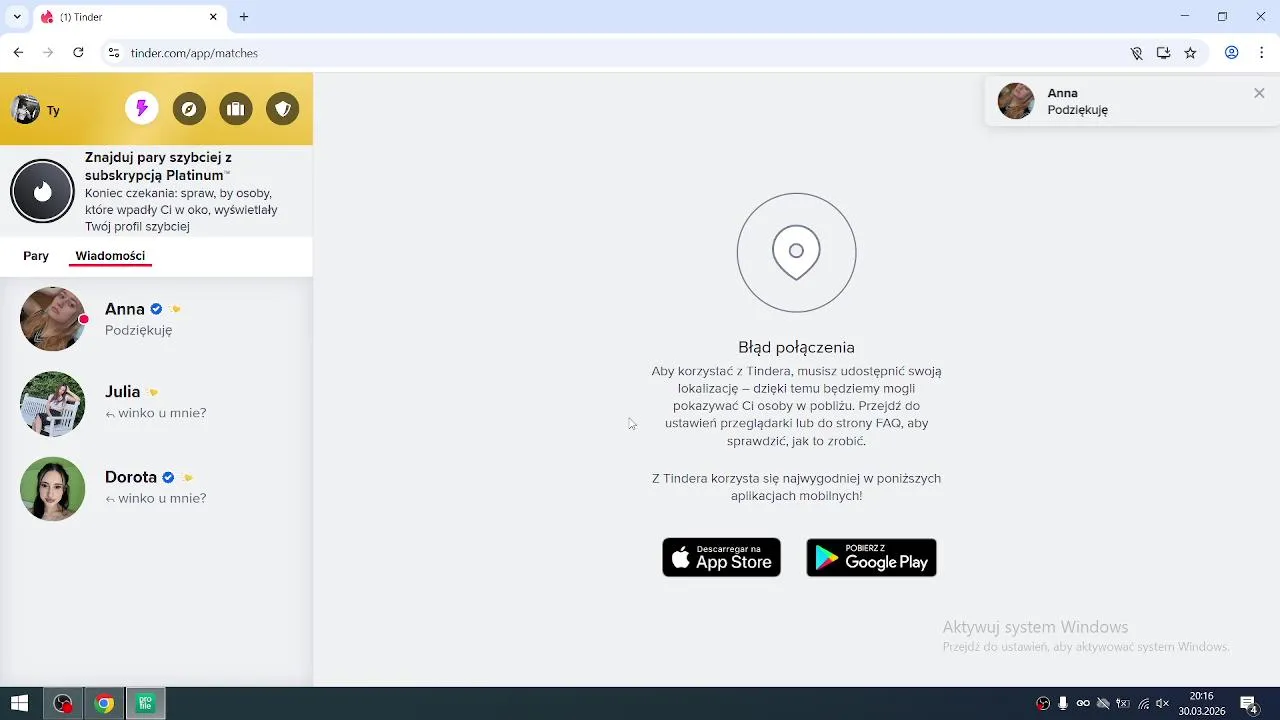Open the Windows Start menu

[x=19, y=704]
